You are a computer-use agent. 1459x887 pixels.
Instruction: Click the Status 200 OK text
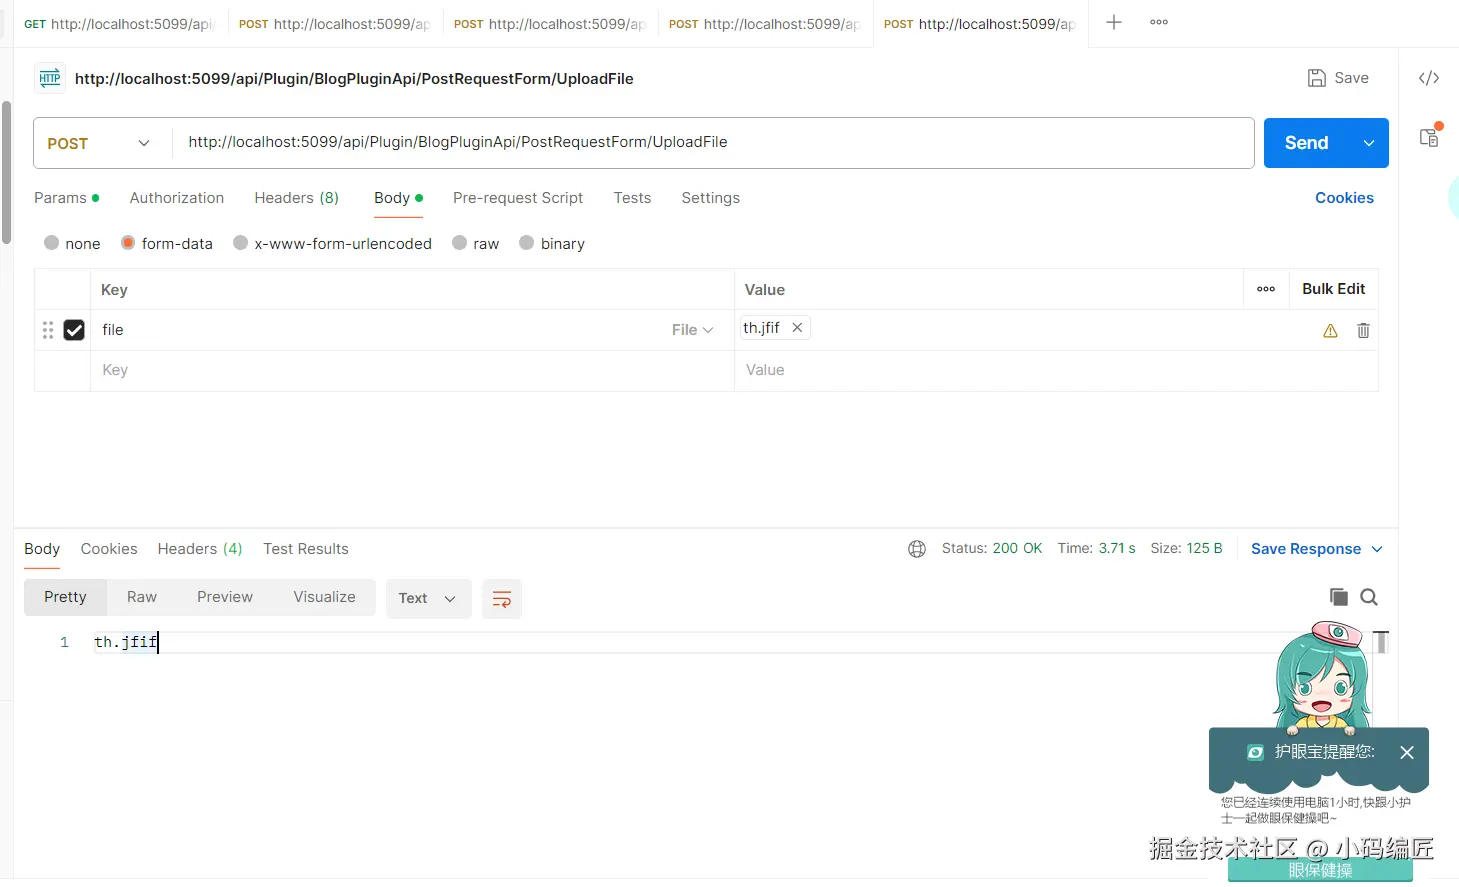[x=992, y=549]
